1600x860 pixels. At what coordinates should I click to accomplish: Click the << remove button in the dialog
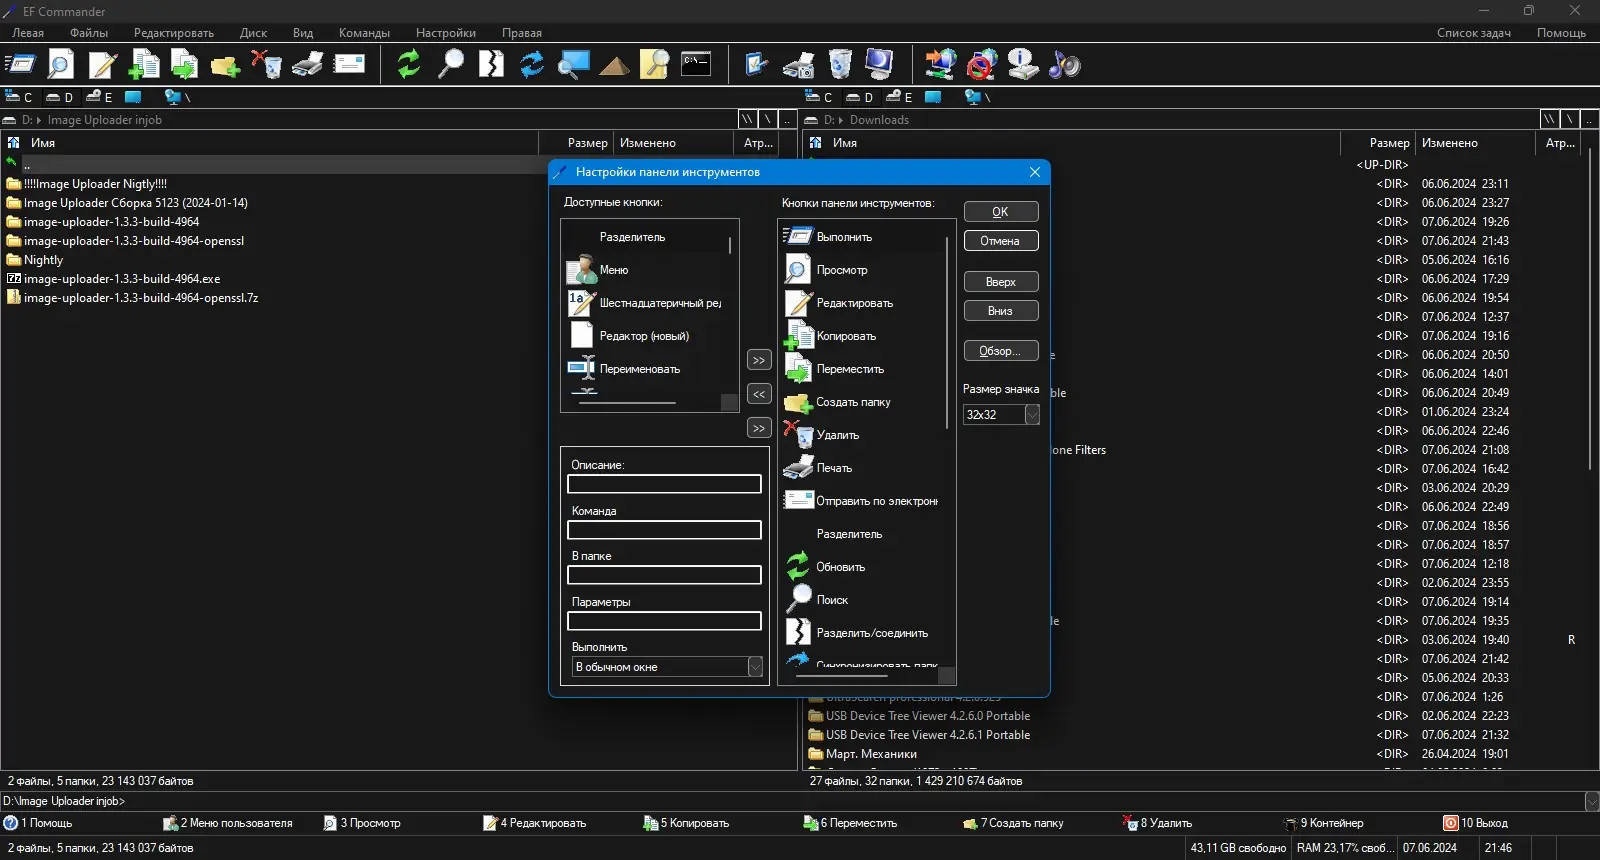point(759,394)
